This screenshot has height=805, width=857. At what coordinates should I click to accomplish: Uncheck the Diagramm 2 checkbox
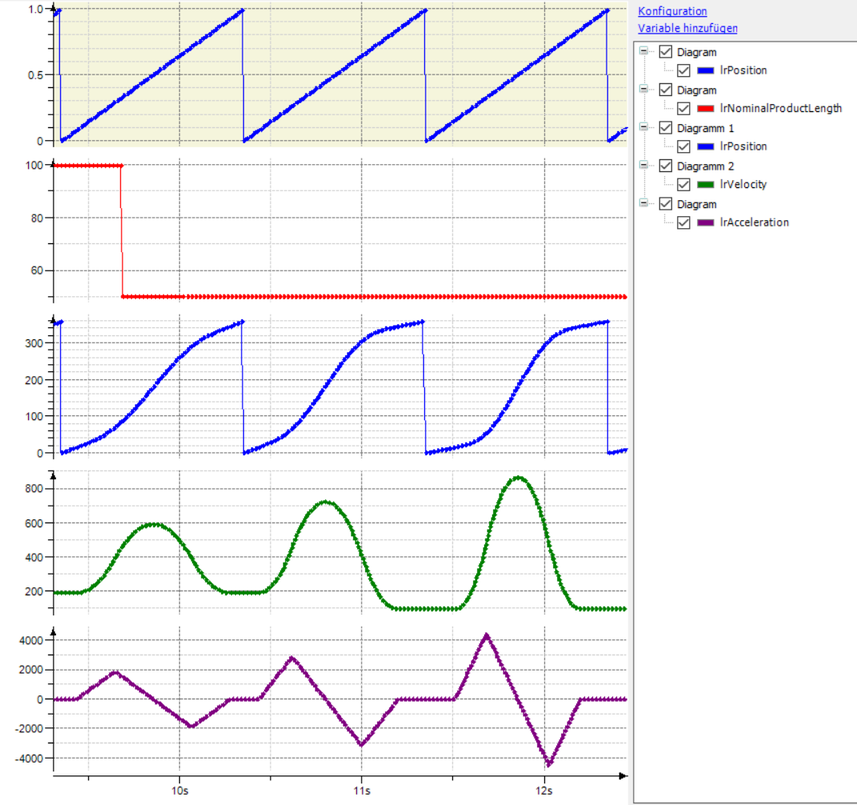(666, 166)
